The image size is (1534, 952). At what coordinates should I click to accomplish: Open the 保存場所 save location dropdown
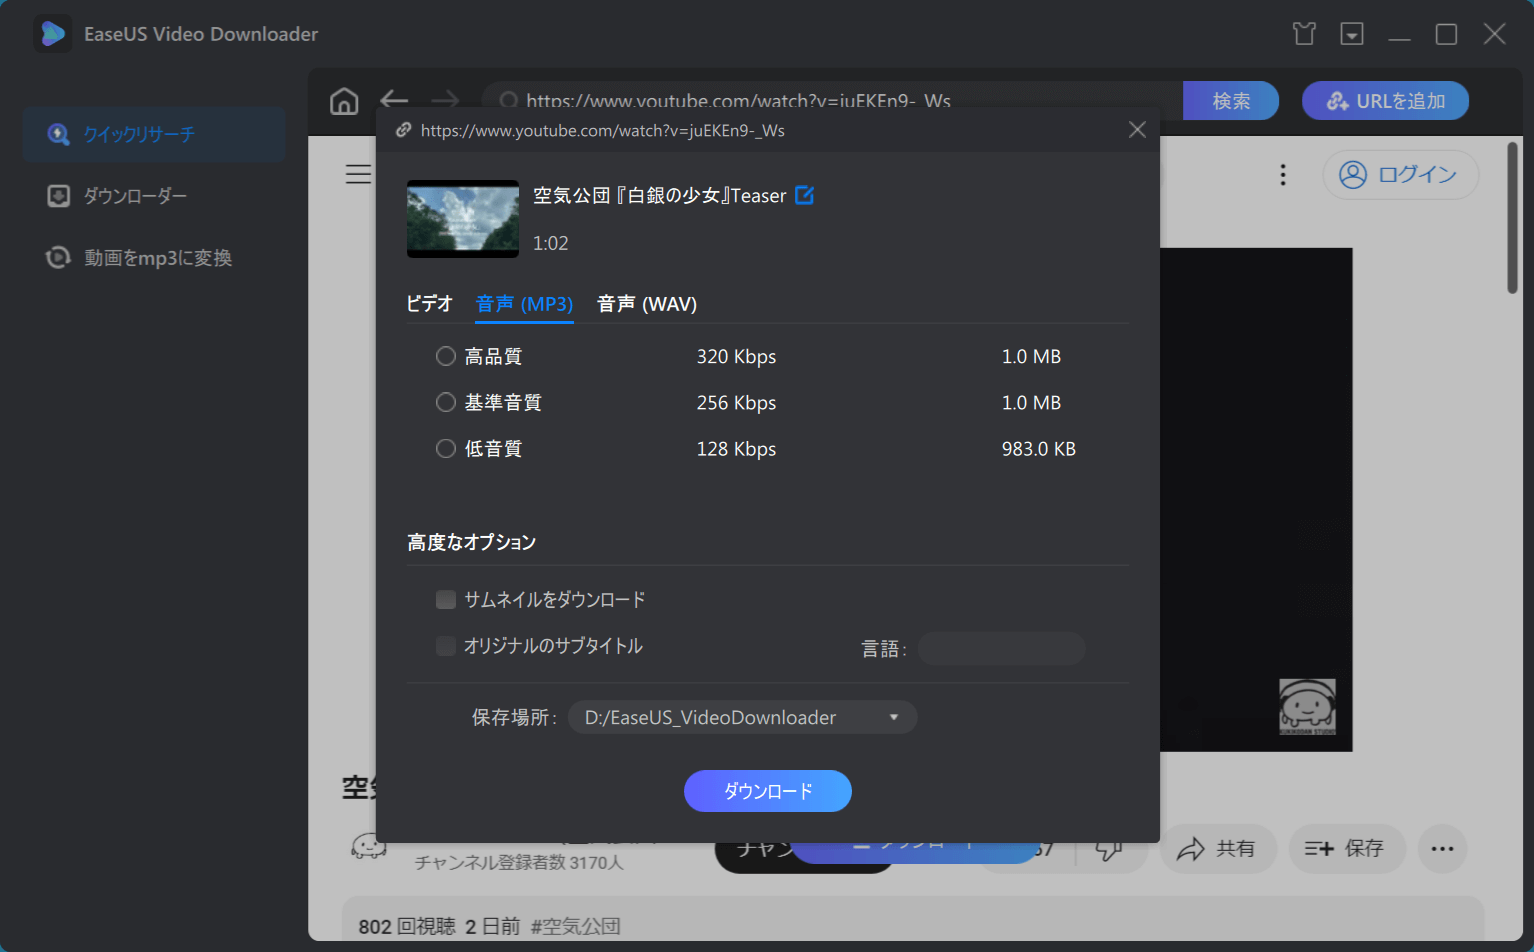(x=742, y=717)
